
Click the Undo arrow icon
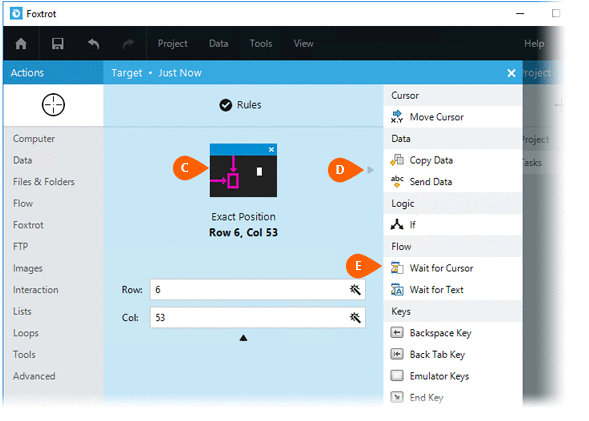tap(94, 44)
